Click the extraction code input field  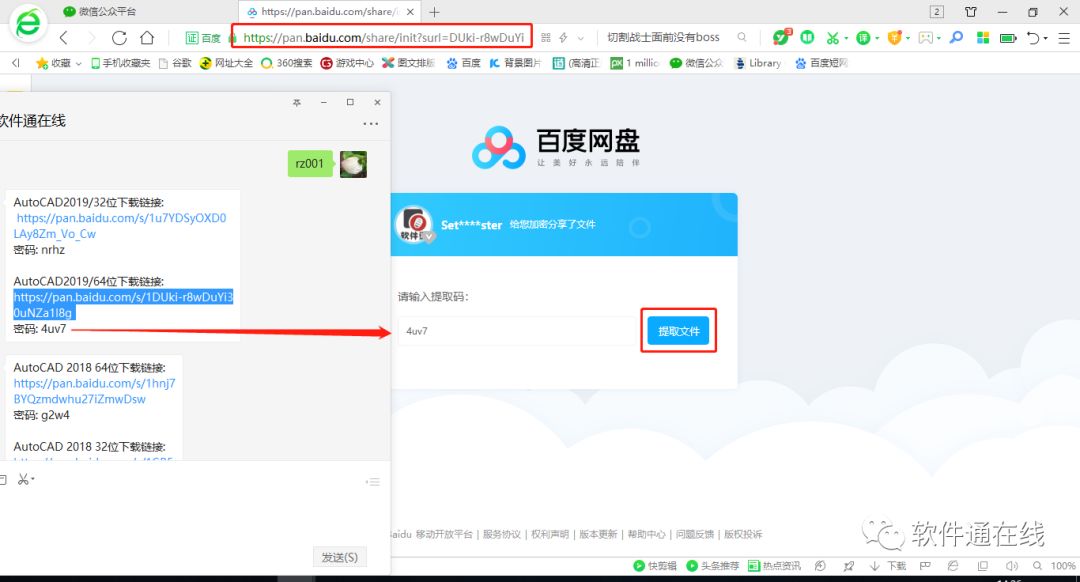tap(517, 331)
